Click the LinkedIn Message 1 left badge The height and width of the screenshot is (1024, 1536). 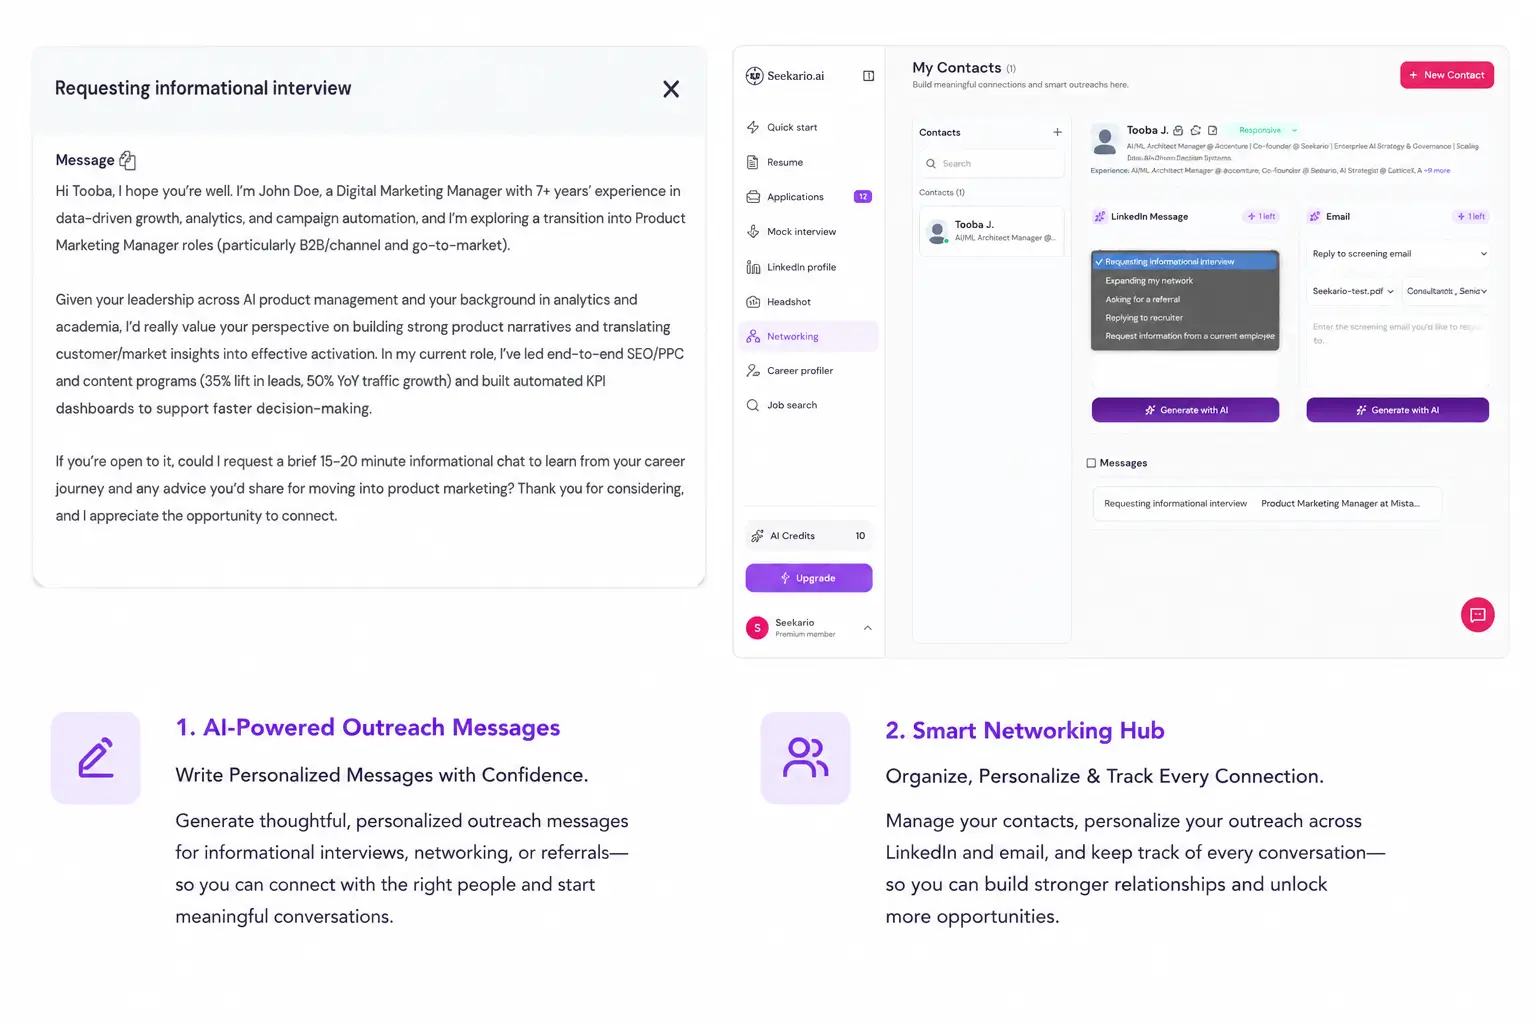(1261, 216)
